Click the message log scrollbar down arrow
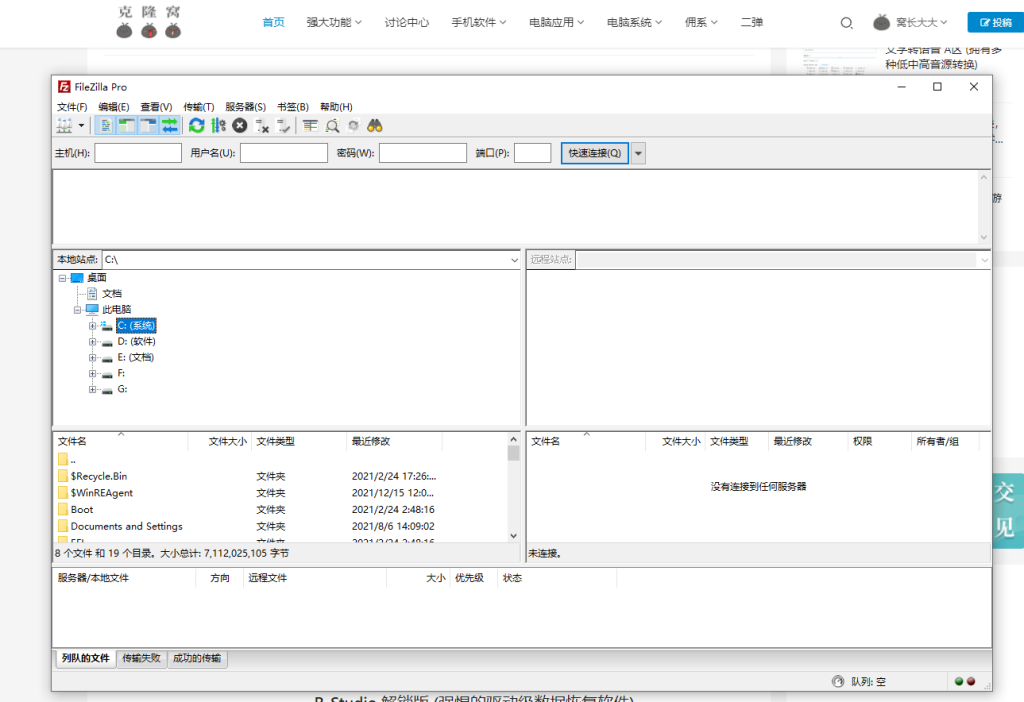The height and width of the screenshot is (702, 1024). 984,238
